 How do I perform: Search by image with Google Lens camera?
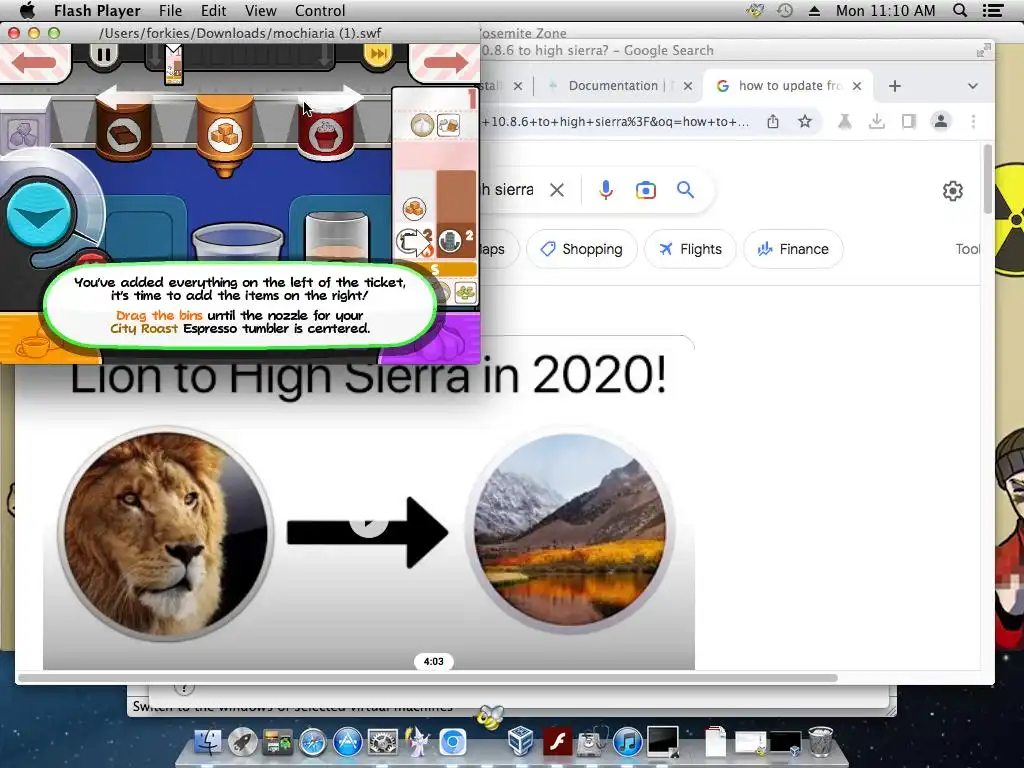pos(645,190)
